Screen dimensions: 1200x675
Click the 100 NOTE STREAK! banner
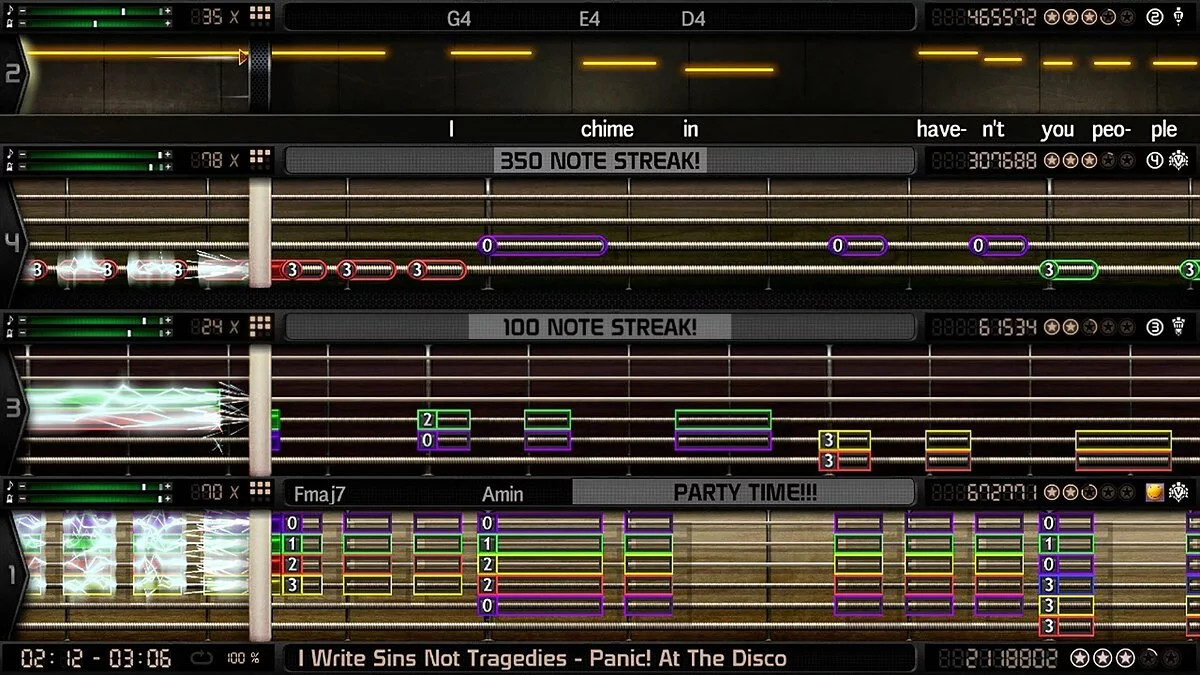600,326
